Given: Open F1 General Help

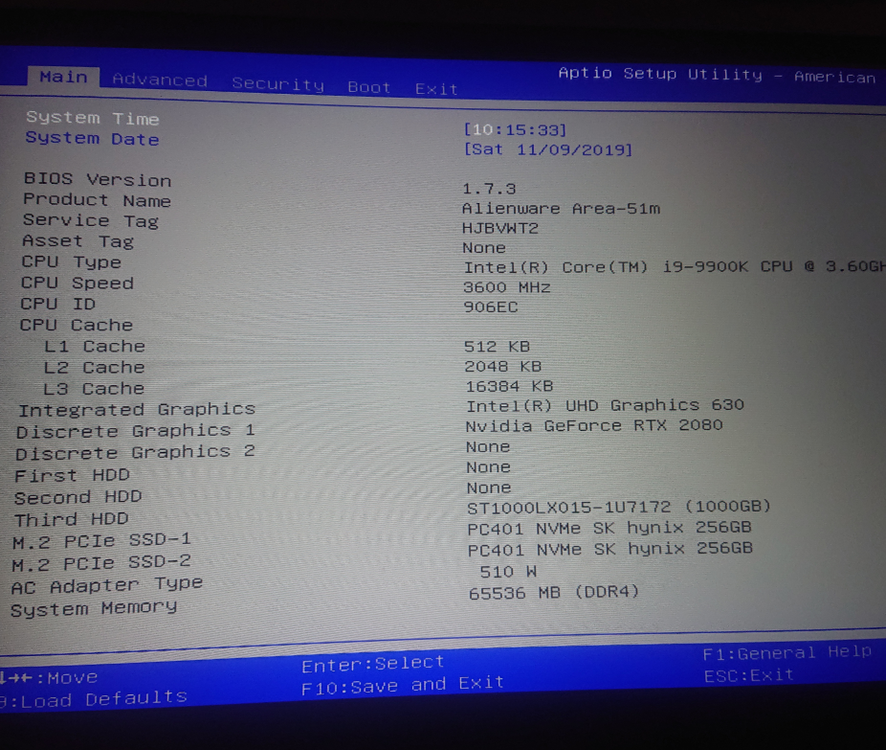Looking at the screenshot, I should 787,653.
